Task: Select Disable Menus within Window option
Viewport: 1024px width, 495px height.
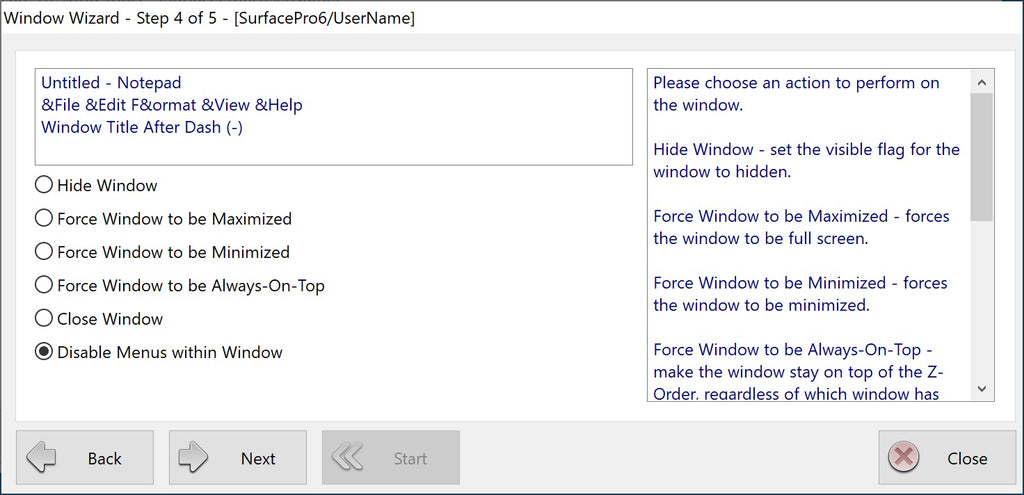Action: point(44,352)
